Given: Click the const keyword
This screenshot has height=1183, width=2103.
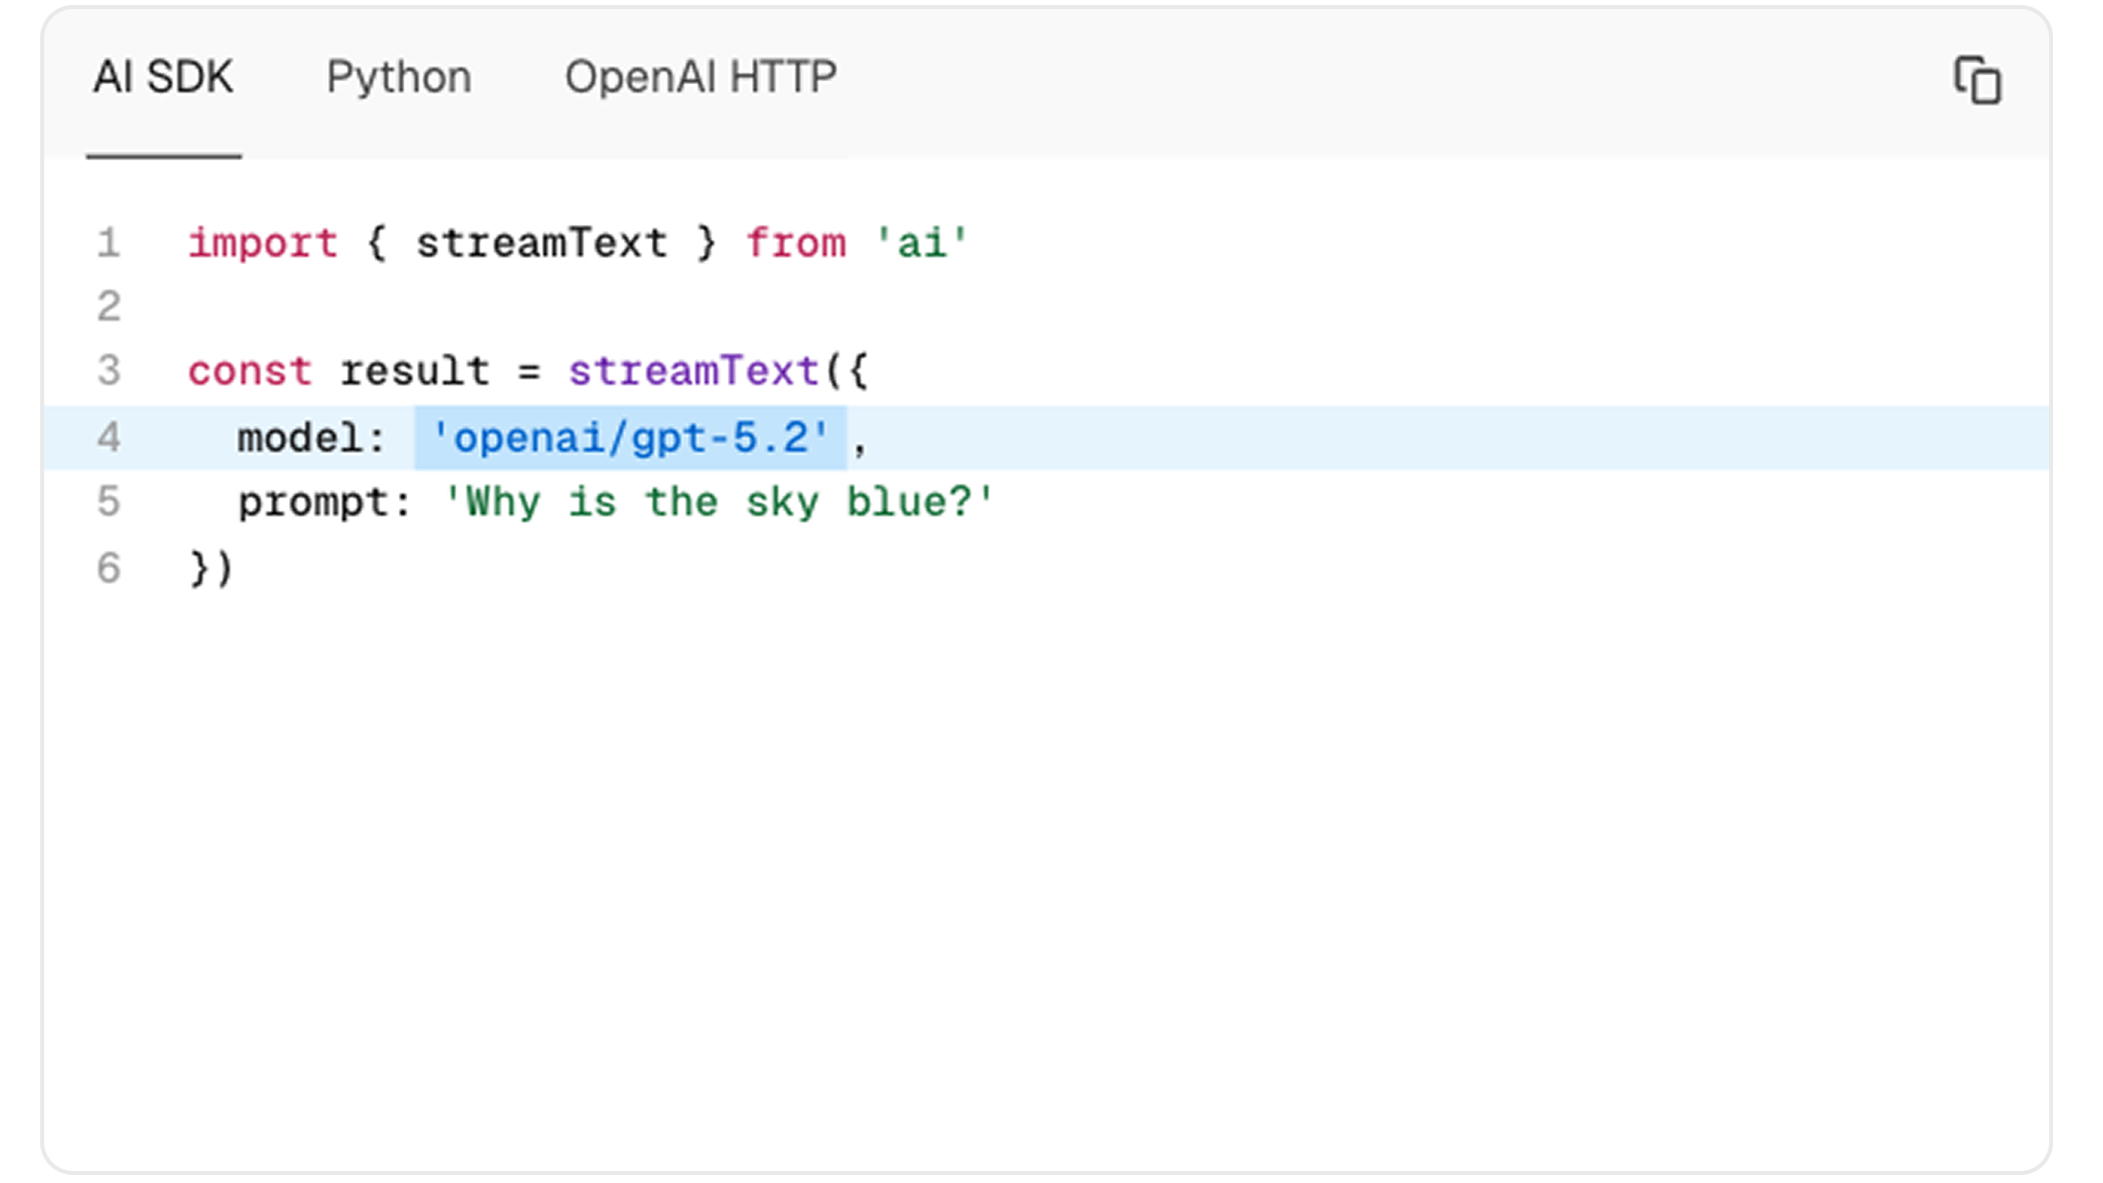Looking at the screenshot, I should (x=250, y=371).
